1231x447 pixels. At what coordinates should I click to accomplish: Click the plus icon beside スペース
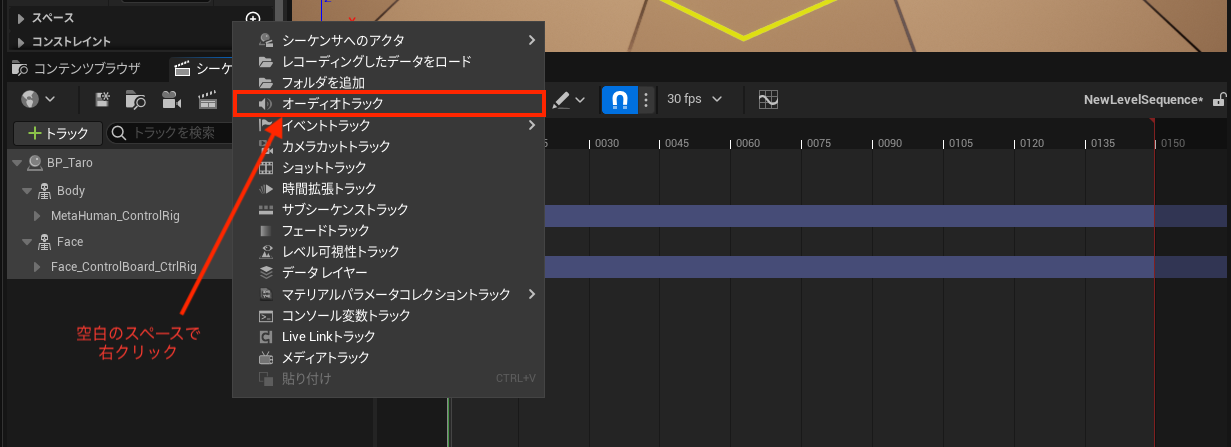click(x=252, y=18)
